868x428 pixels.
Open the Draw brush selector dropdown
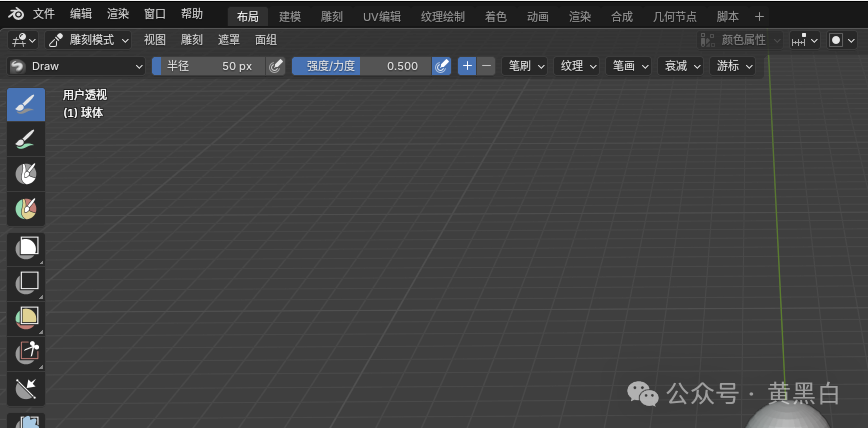(x=76, y=66)
